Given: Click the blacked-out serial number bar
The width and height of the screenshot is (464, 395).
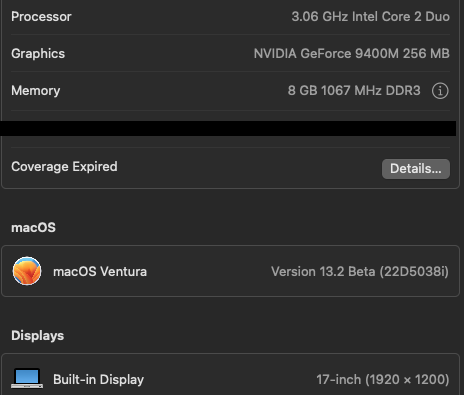Looking at the screenshot, I should click(x=228, y=128).
